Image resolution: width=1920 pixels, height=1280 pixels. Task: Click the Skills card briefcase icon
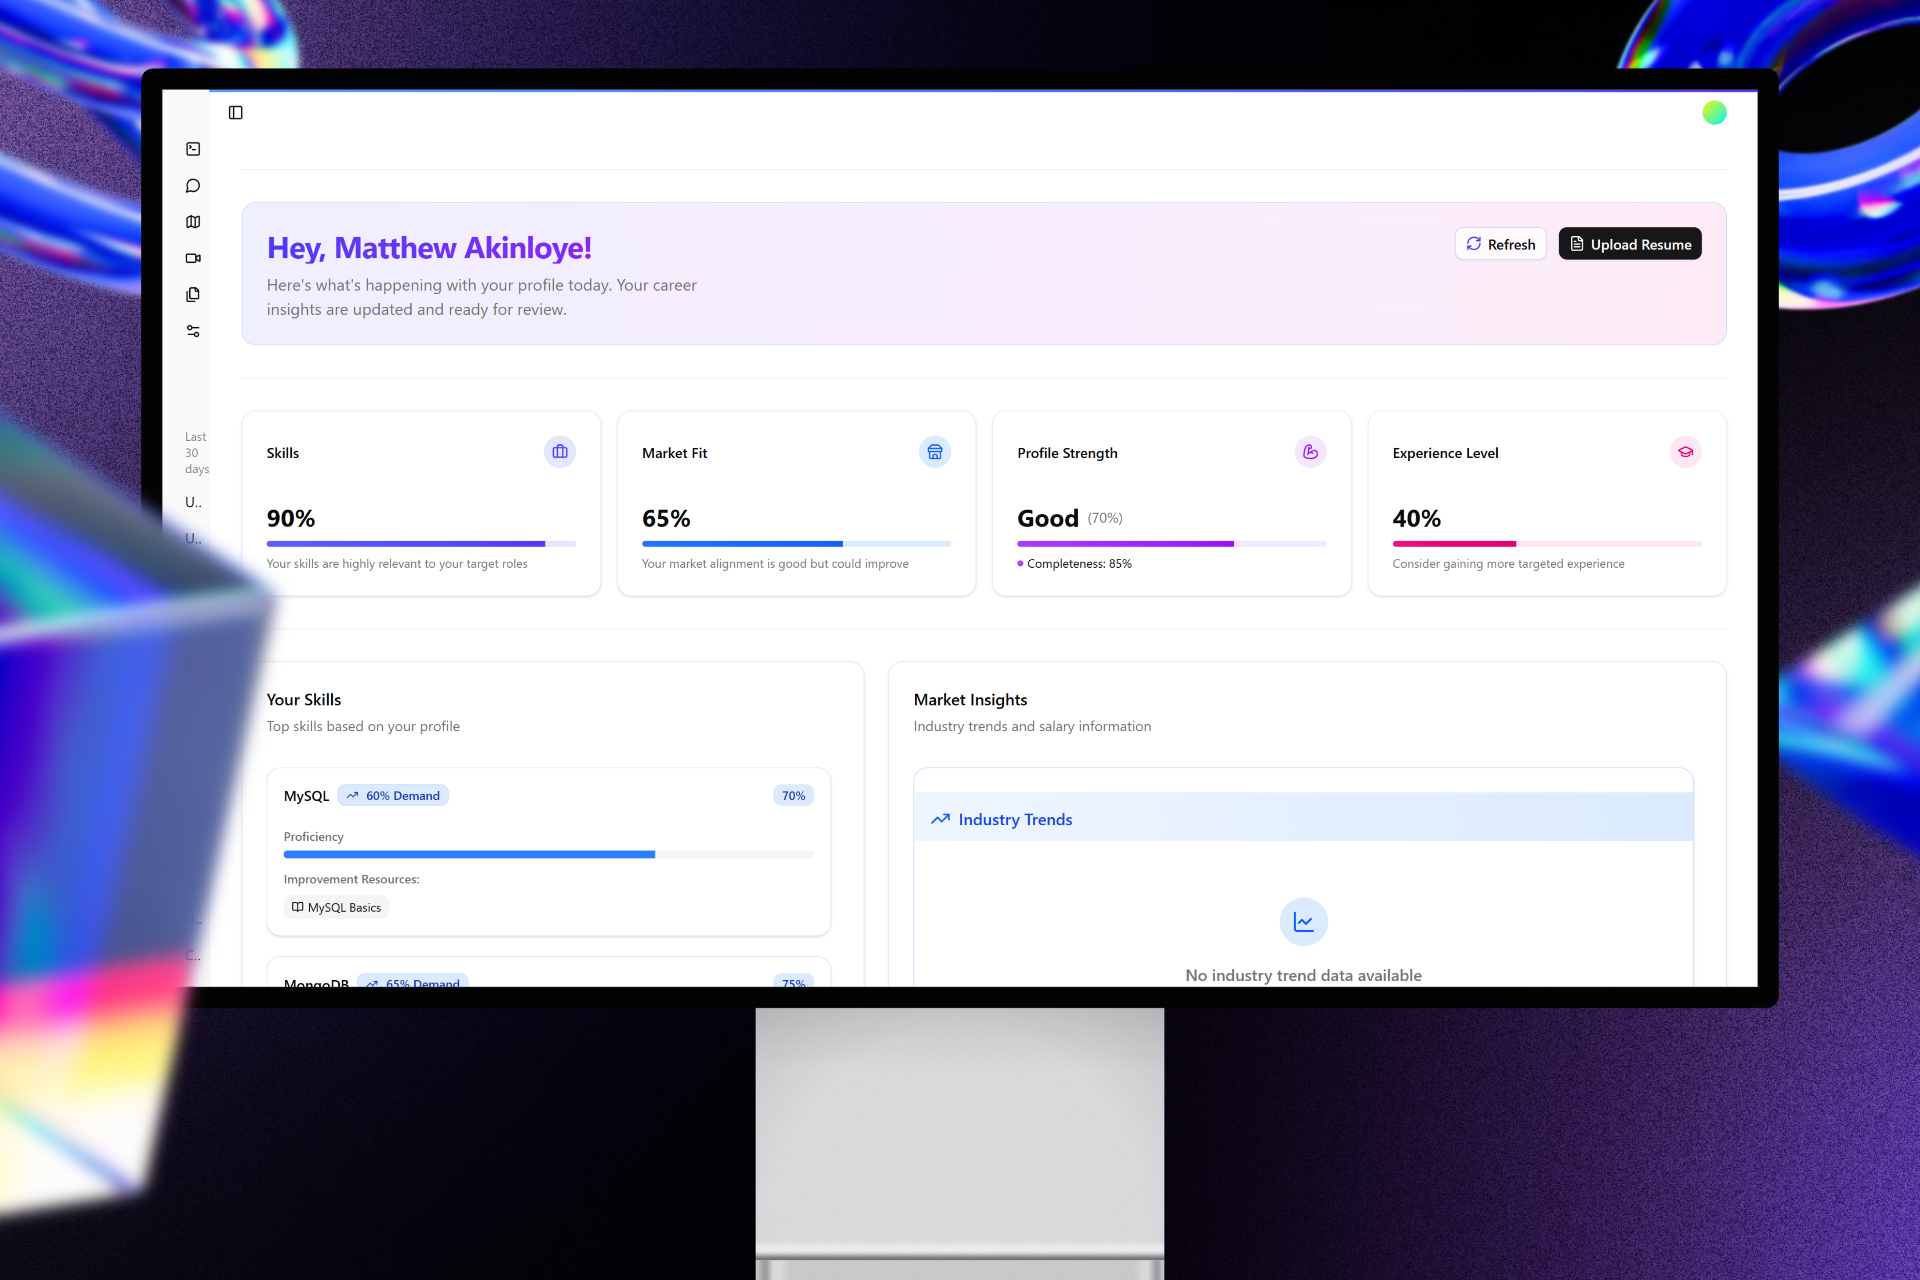coord(560,452)
